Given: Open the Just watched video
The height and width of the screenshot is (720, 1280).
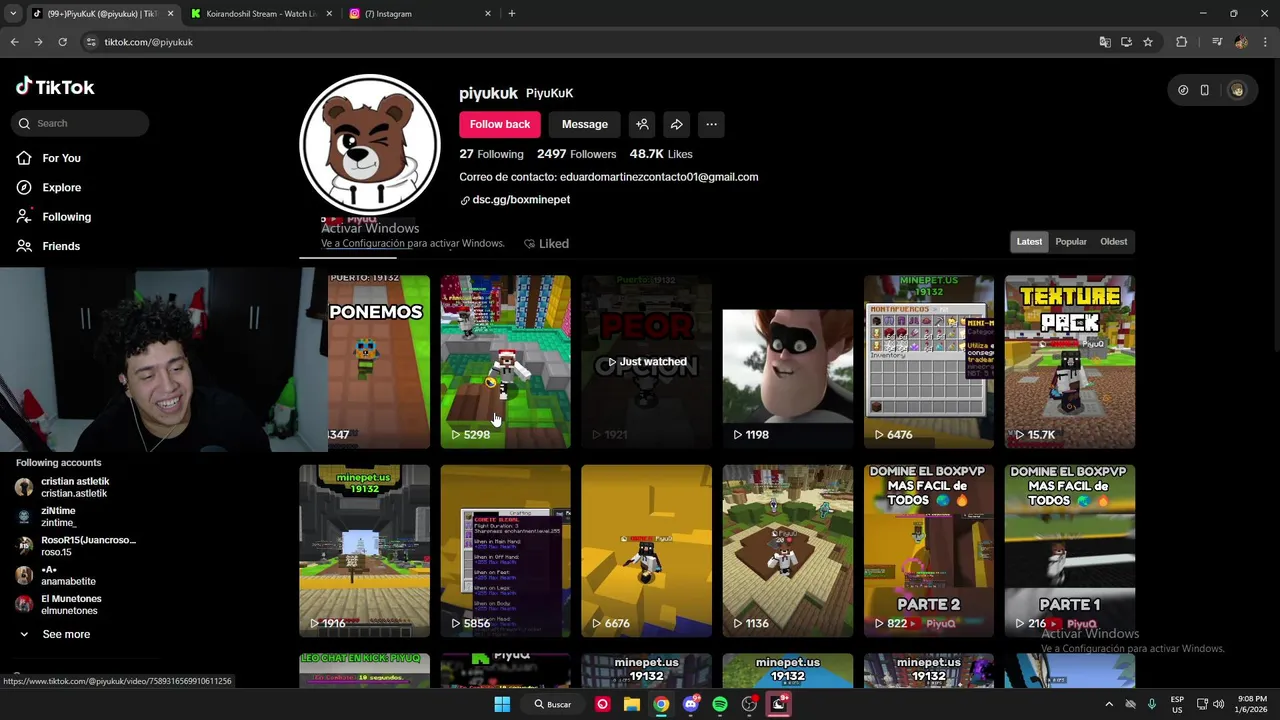Looking at the screenshot, I should click(646, 361).
